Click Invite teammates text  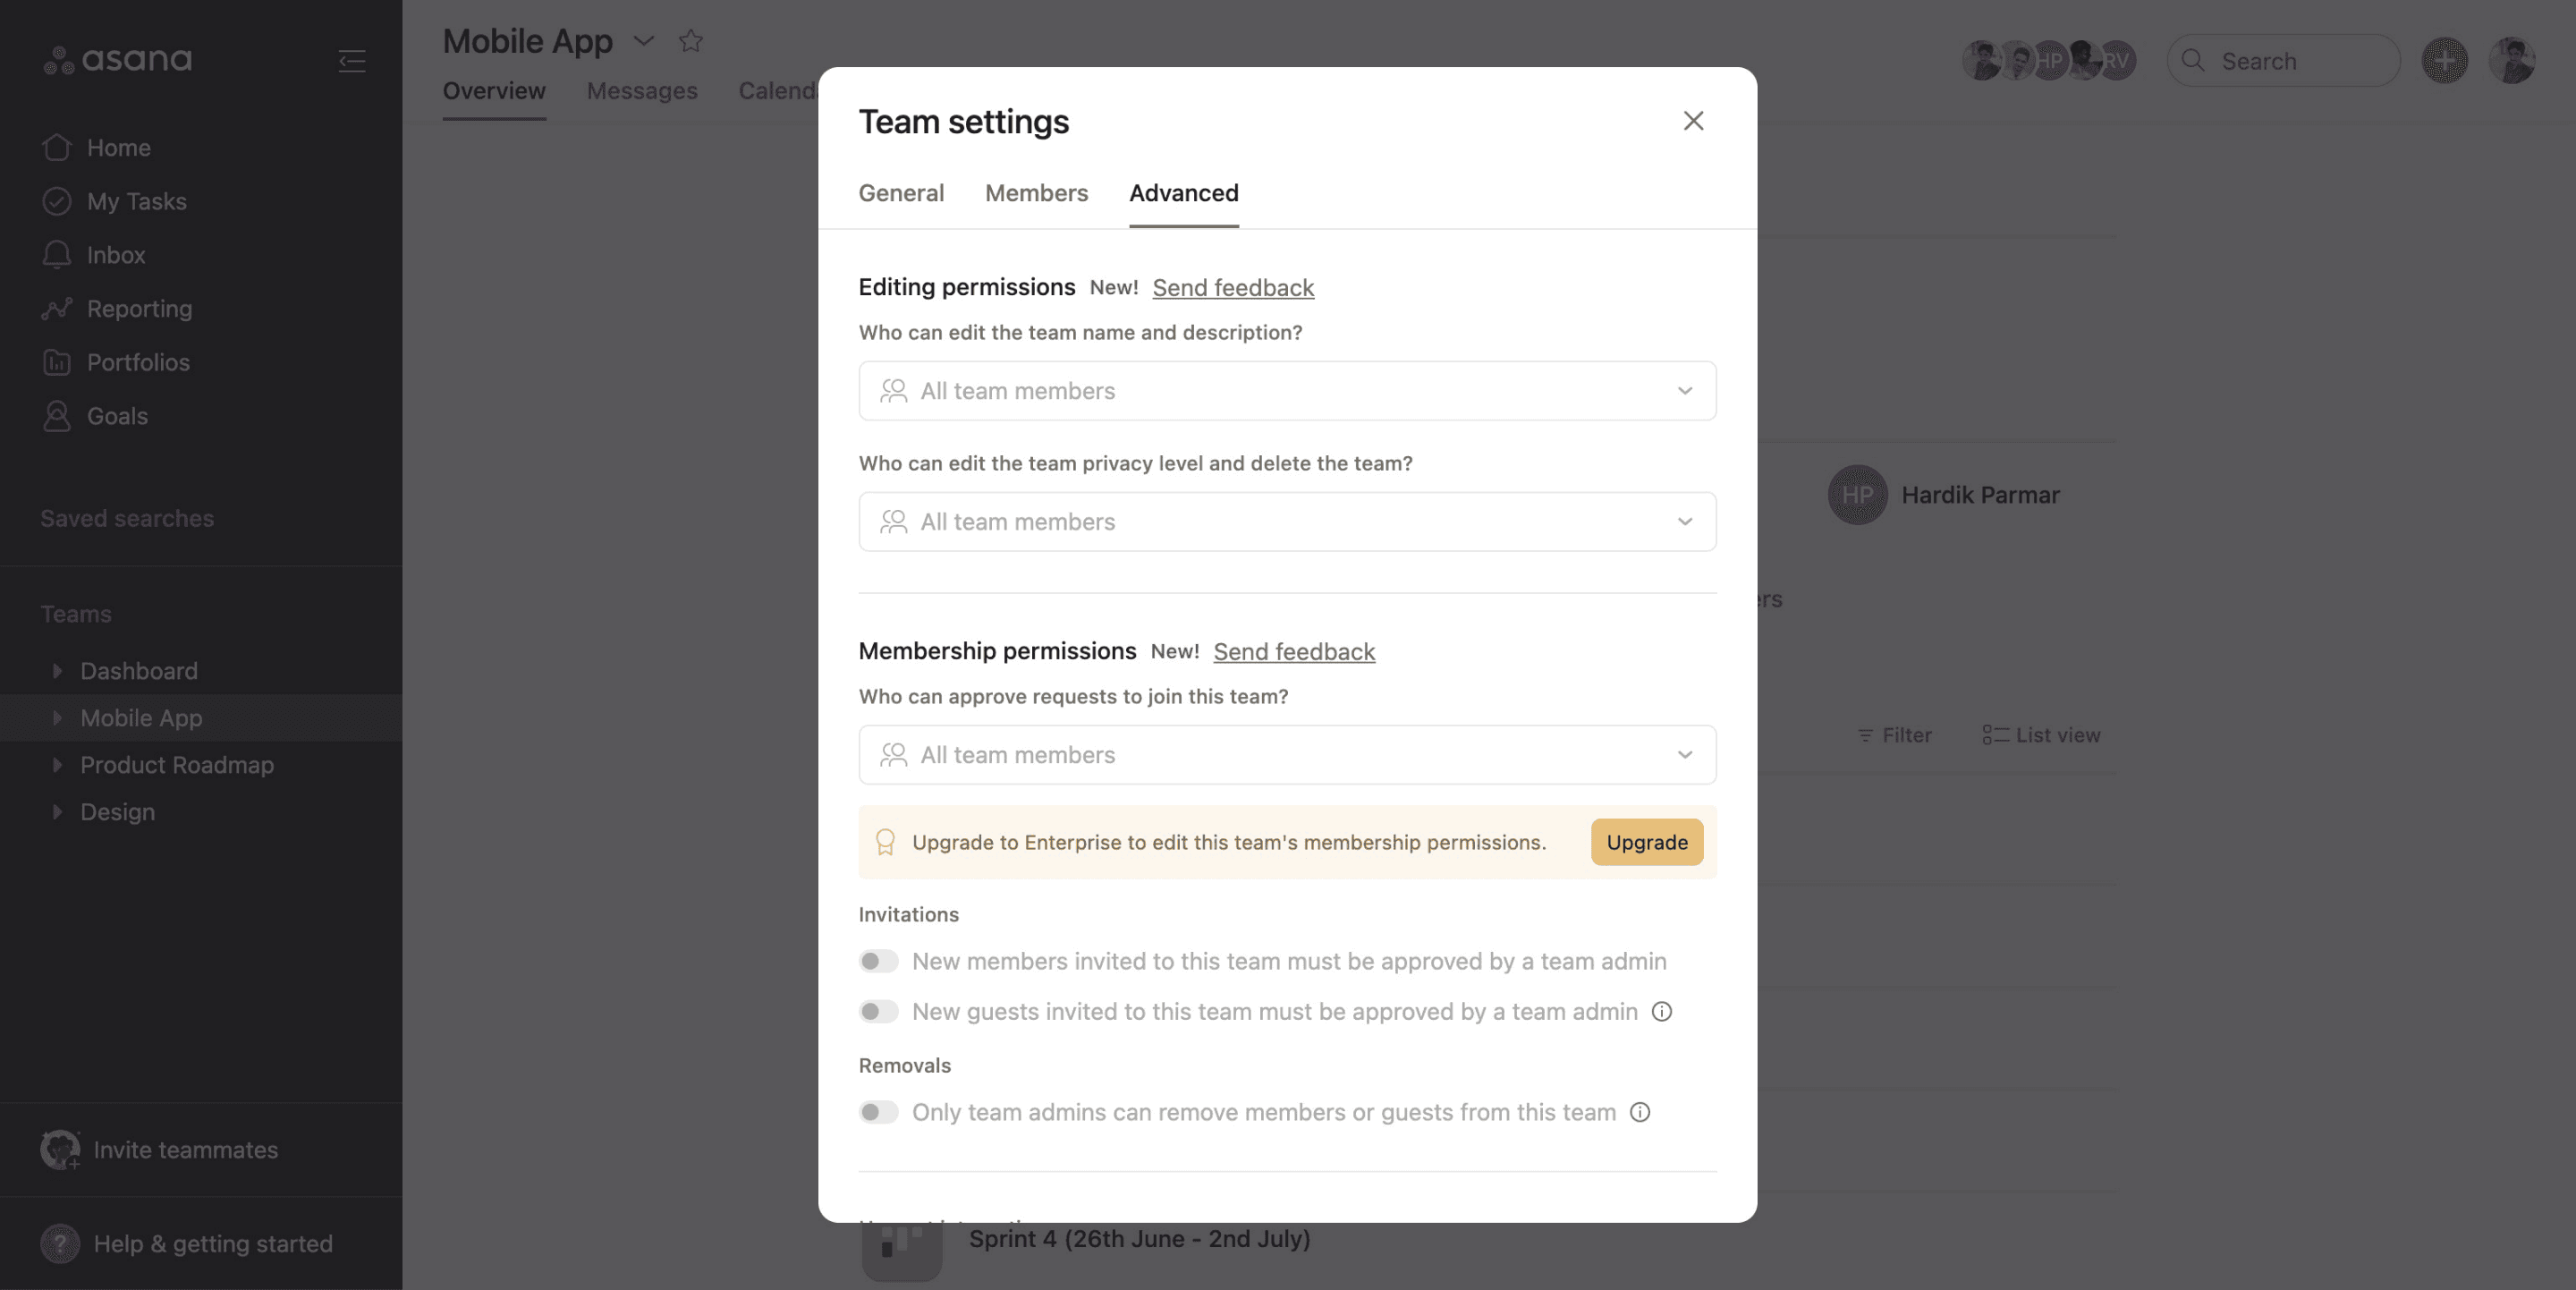coord(186,1150)
